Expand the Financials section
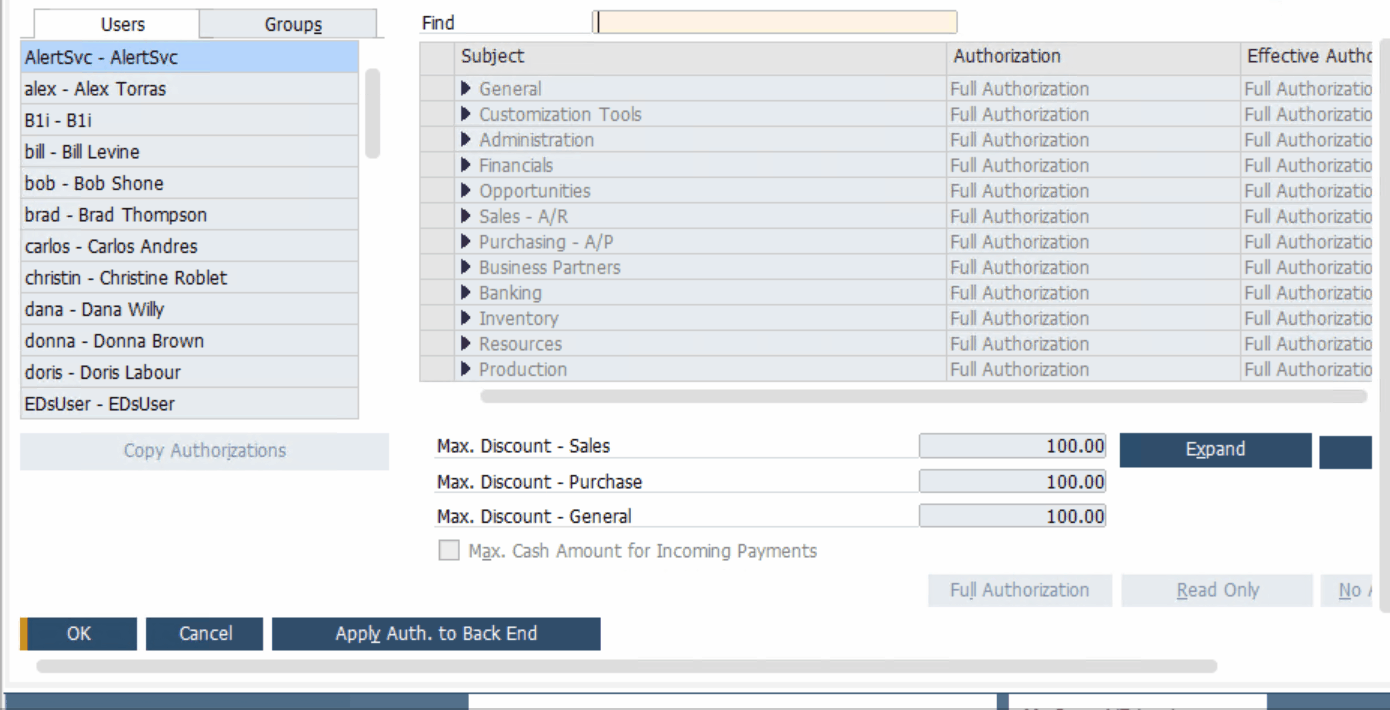1390x710 pixels. [464, 164]
